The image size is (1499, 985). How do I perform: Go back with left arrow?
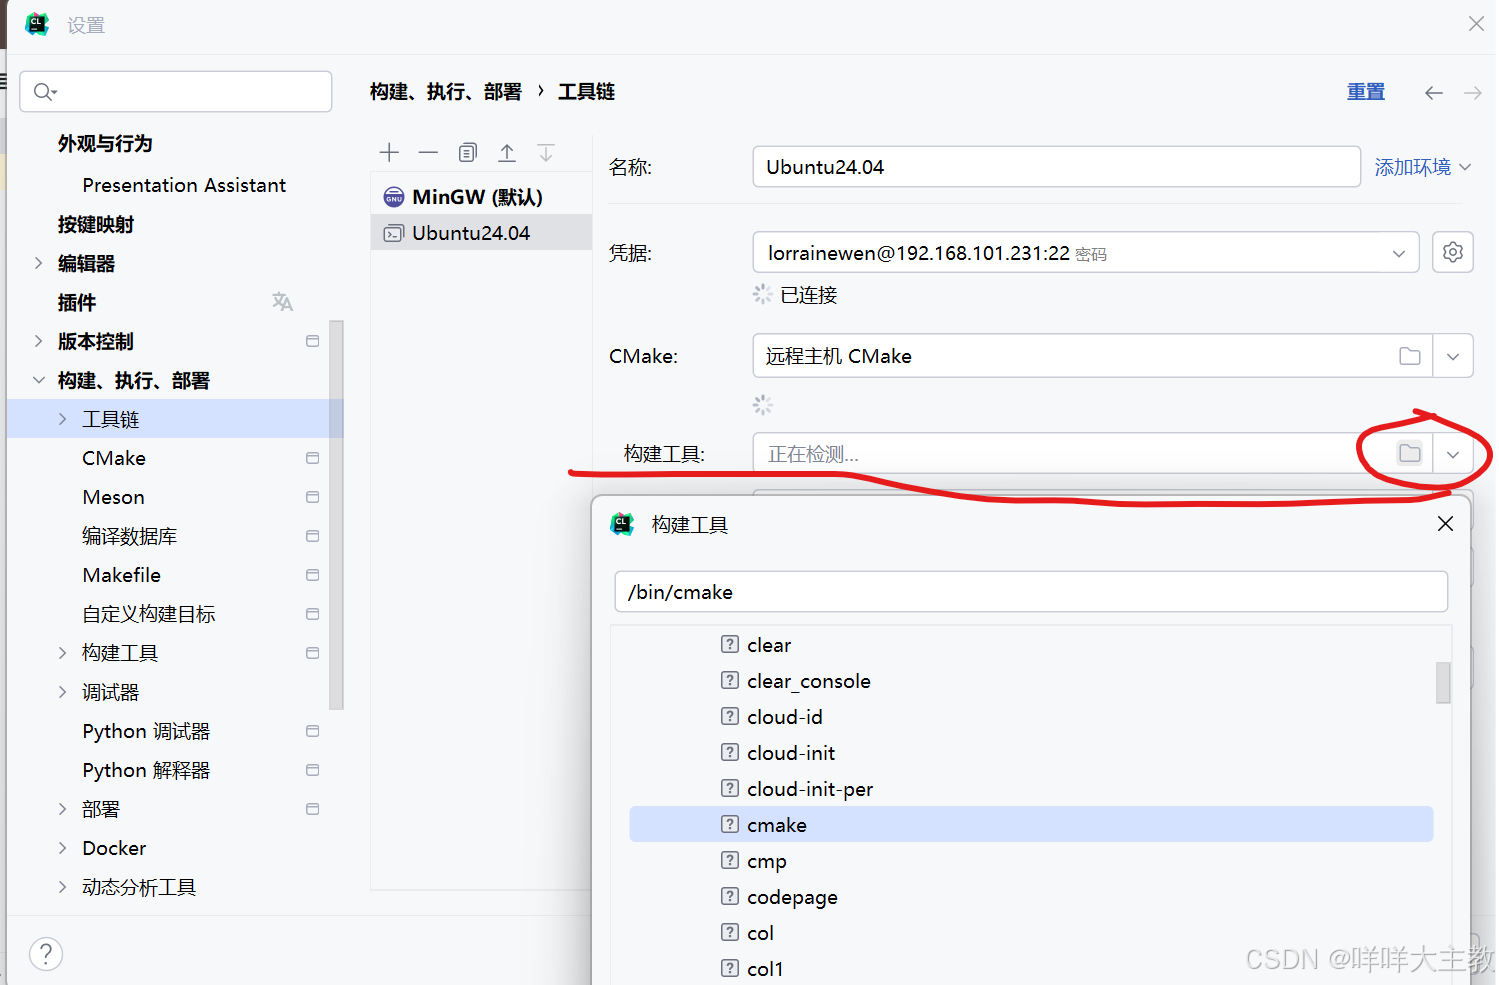[1434, 93]
